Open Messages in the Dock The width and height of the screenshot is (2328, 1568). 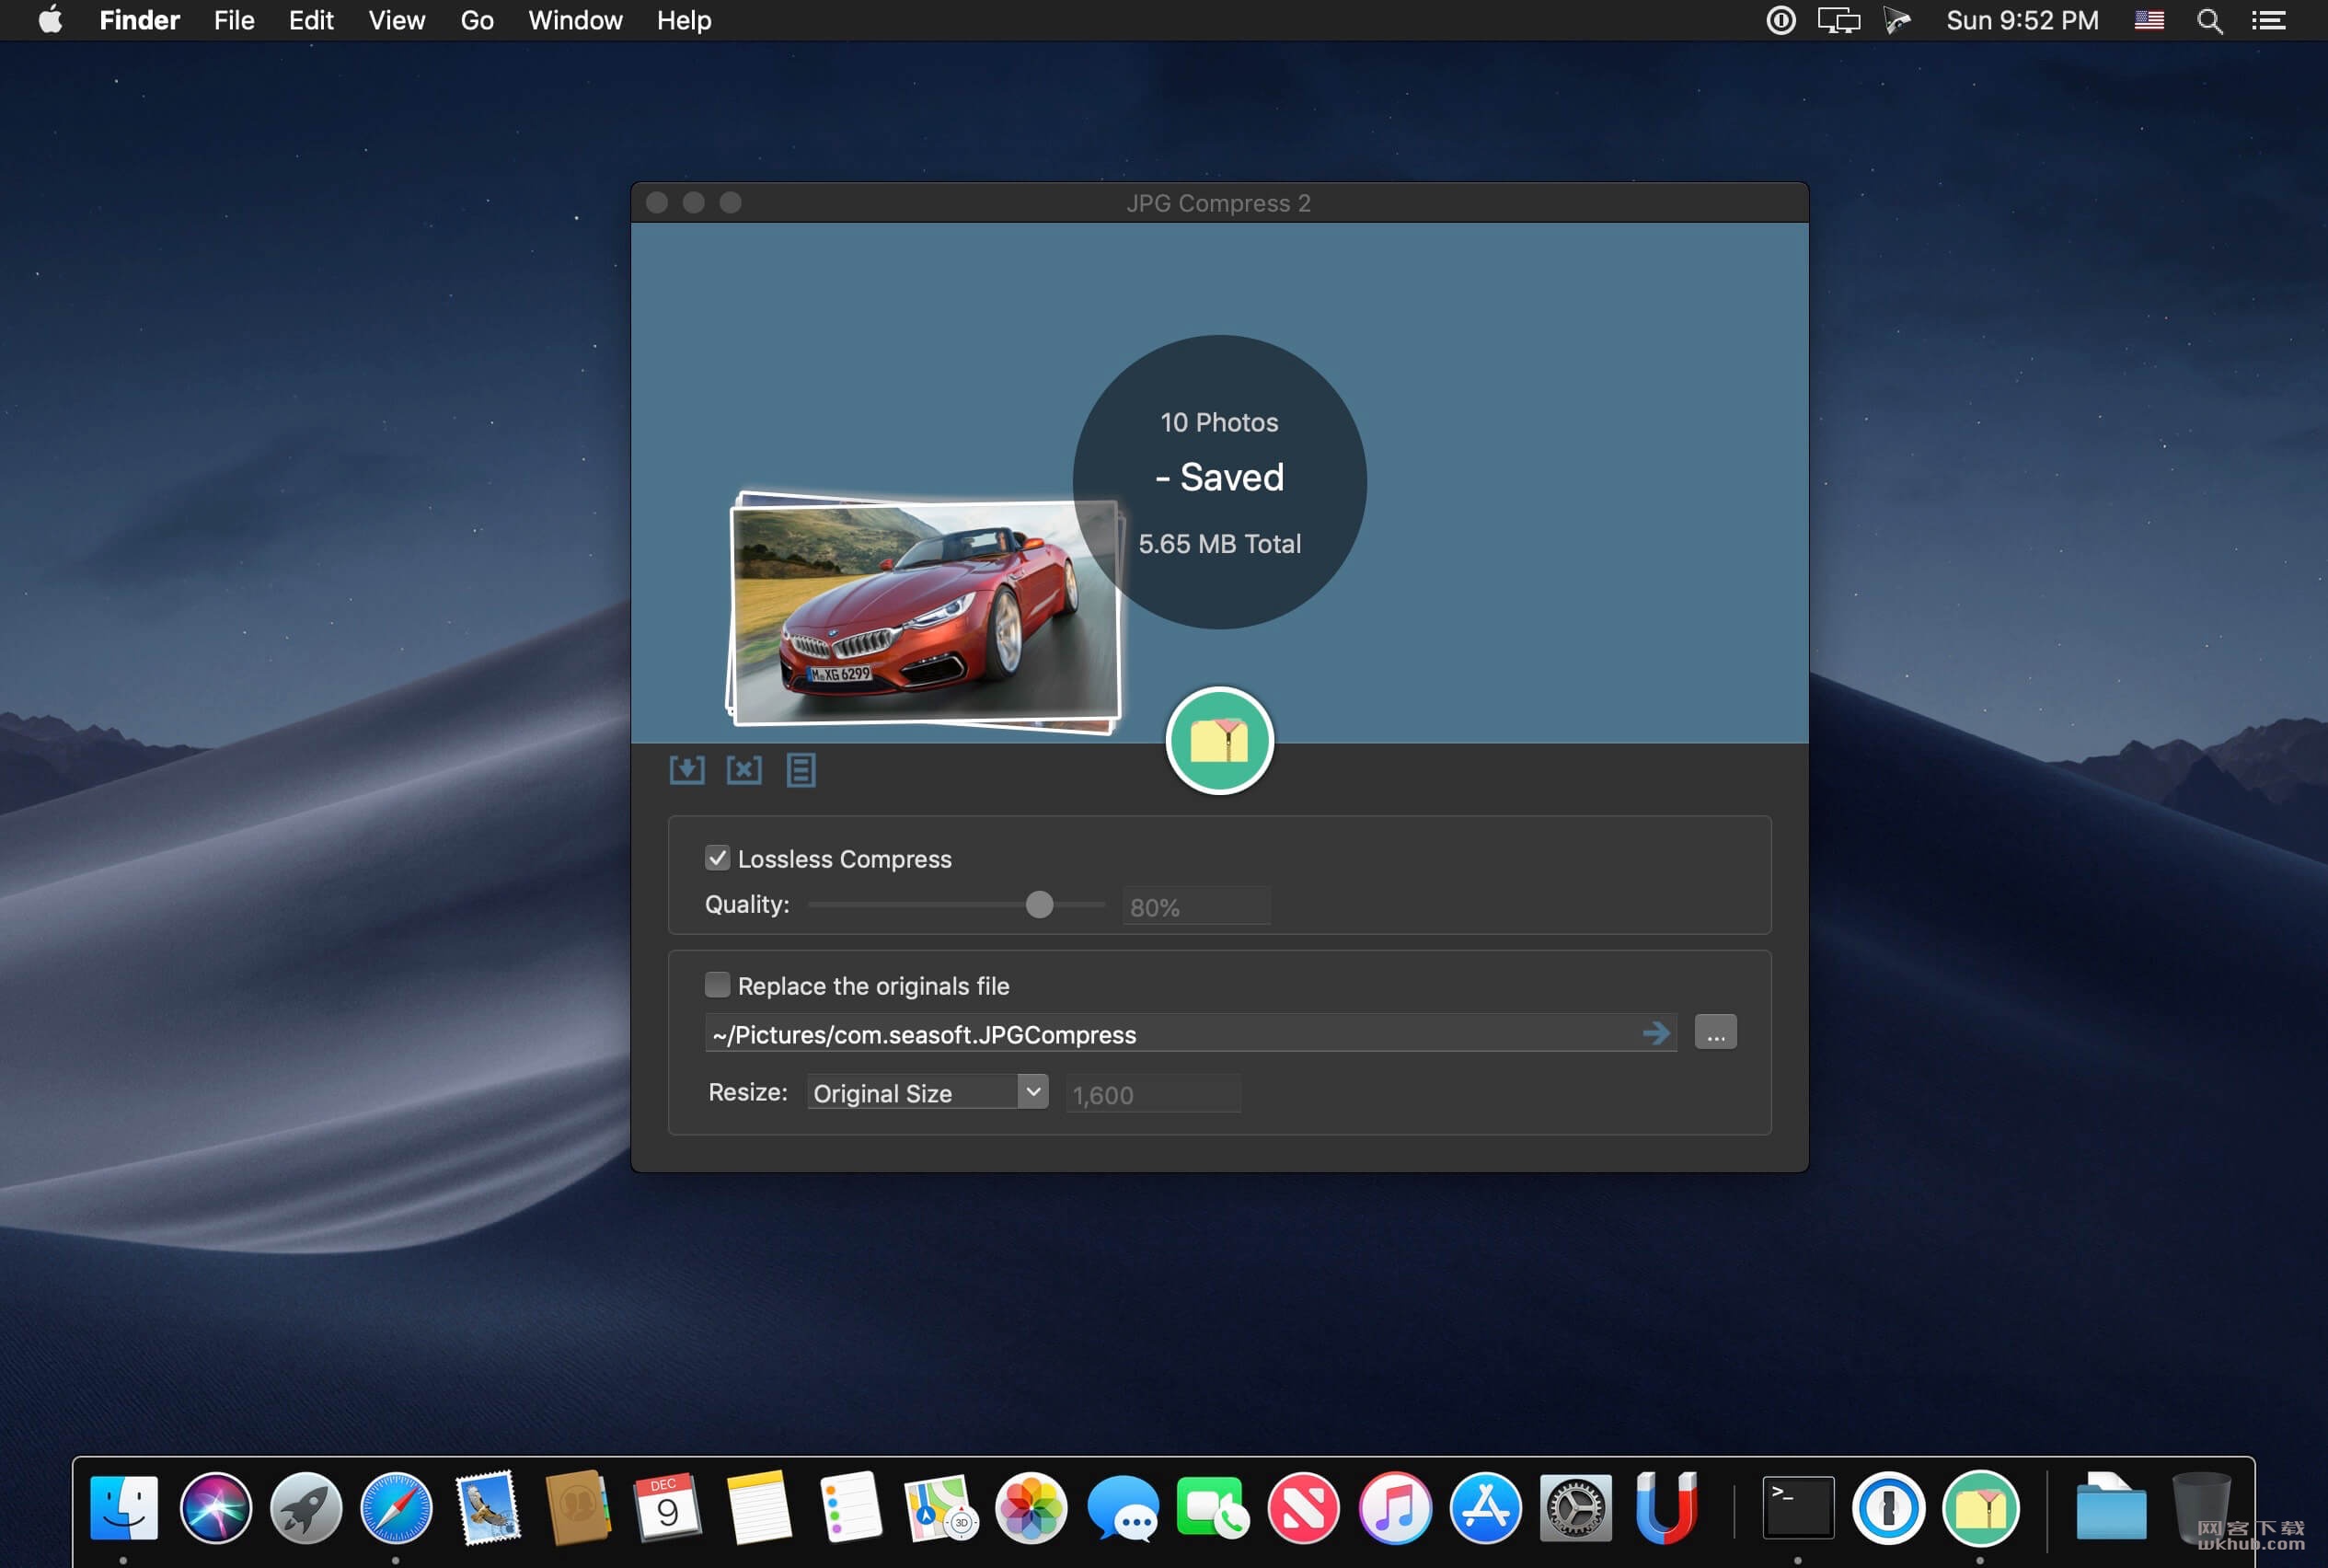(x=1122, y=1507)
